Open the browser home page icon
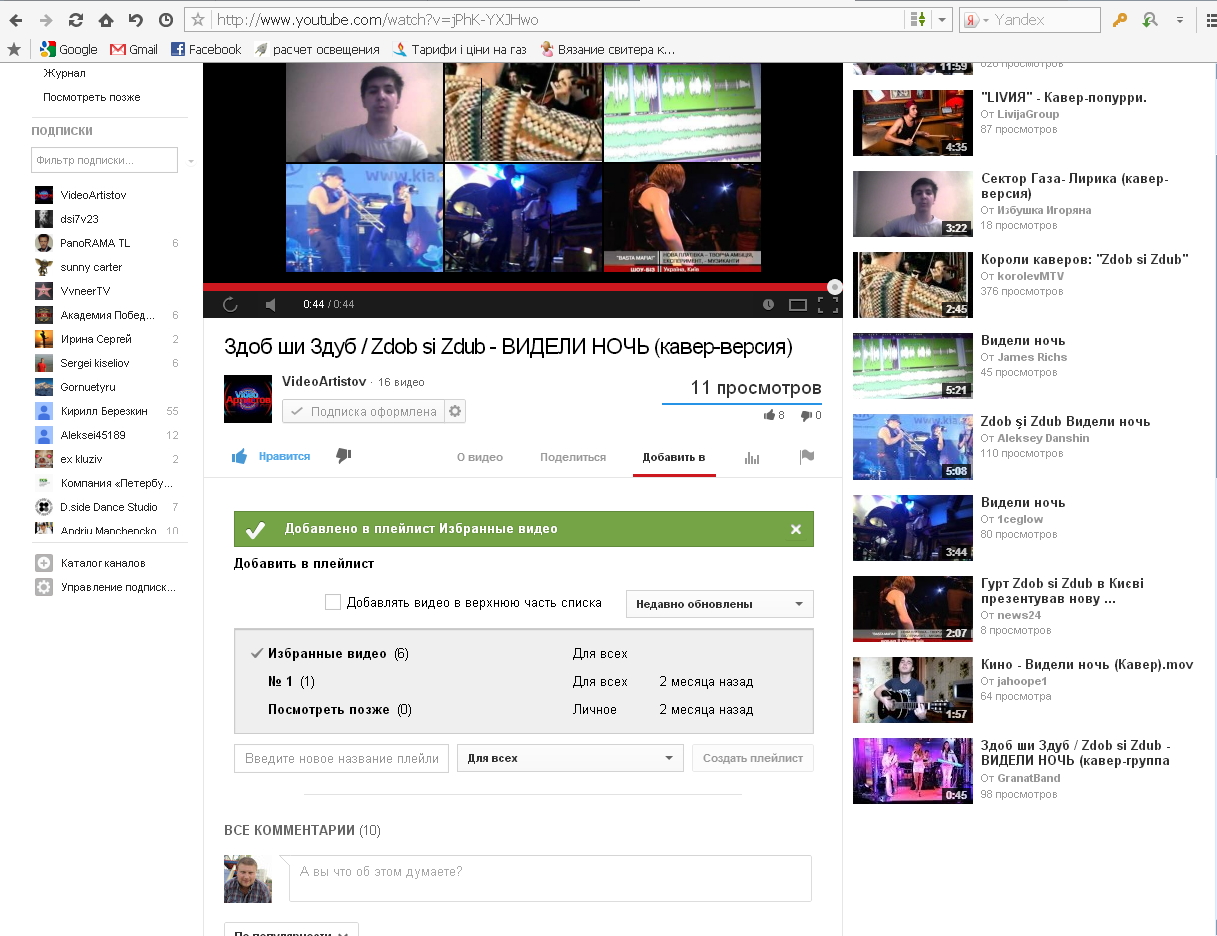This screenshot has height=936, width=1217. 105,20
